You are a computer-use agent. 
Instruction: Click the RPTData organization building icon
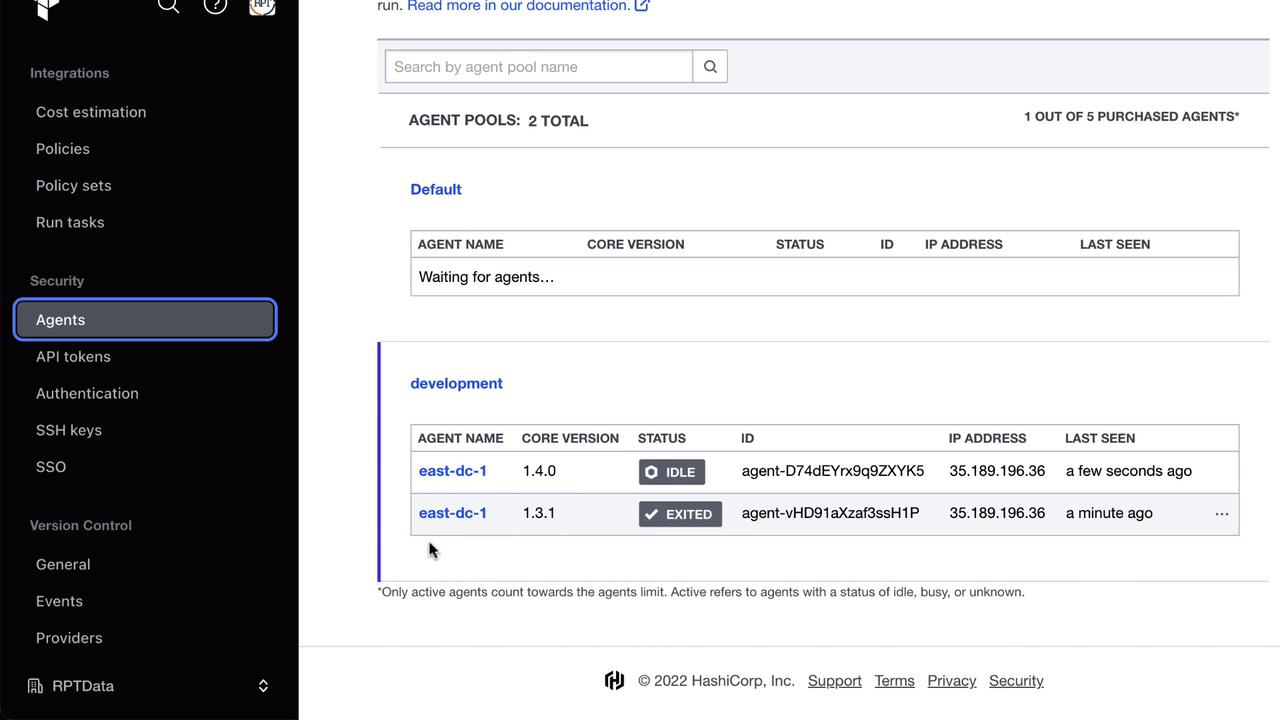pos(35,686)
